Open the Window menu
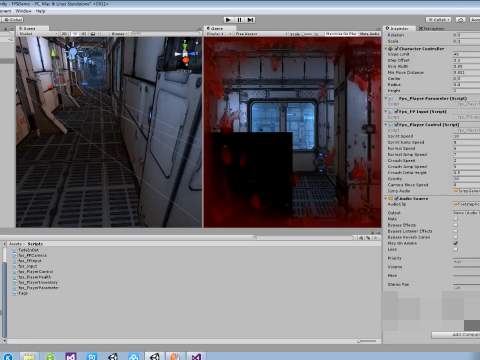The height and width of the screenshot is (360, 480). pyautogui.click(x=24, y=11)
